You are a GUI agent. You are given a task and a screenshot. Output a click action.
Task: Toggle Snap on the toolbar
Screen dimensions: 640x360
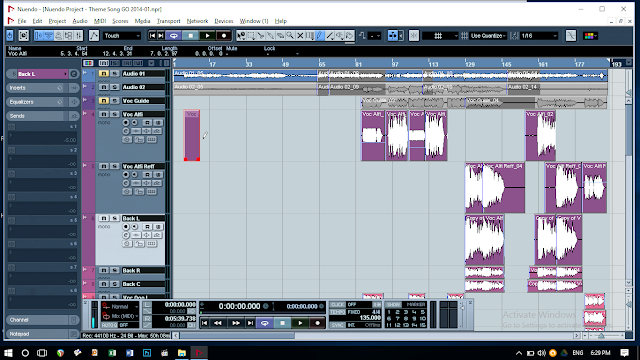[414, 36]
